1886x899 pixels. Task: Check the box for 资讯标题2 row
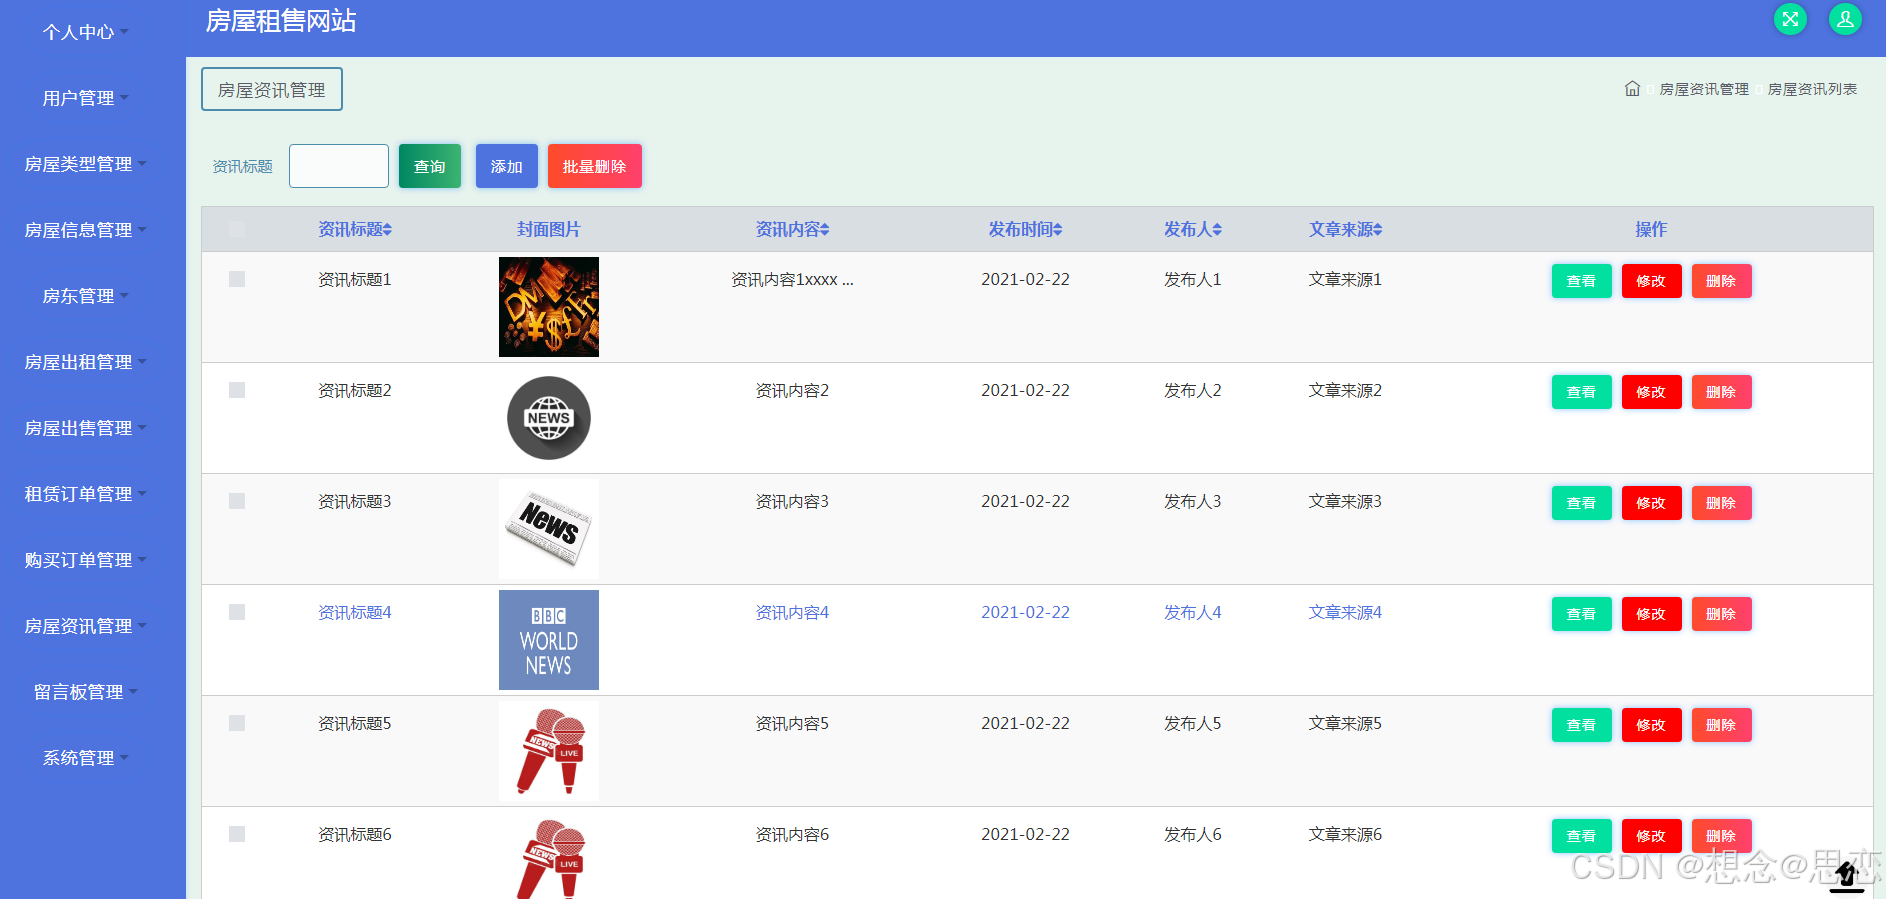tap(237, 390)
